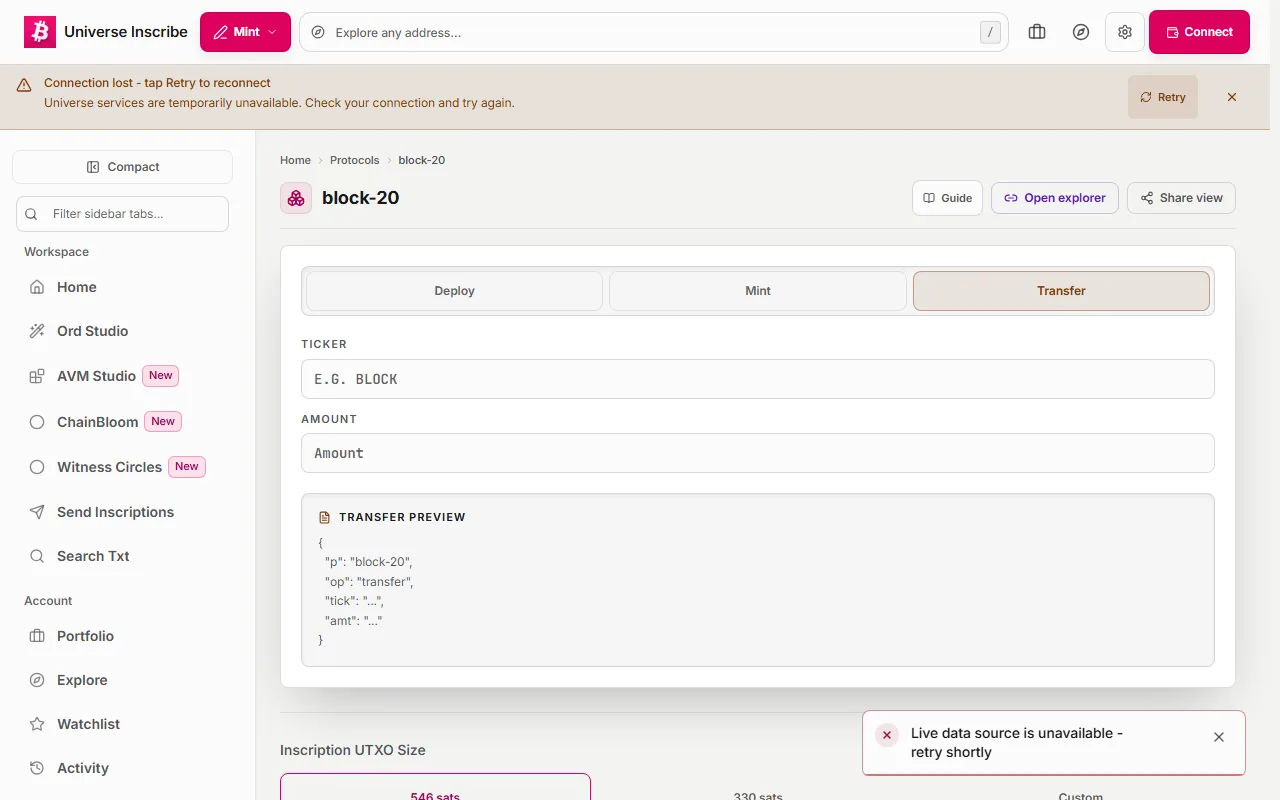Click the block-20 breadcrumb text
This screenshot has height=800, width=1280.
click(x=422, y=160)
